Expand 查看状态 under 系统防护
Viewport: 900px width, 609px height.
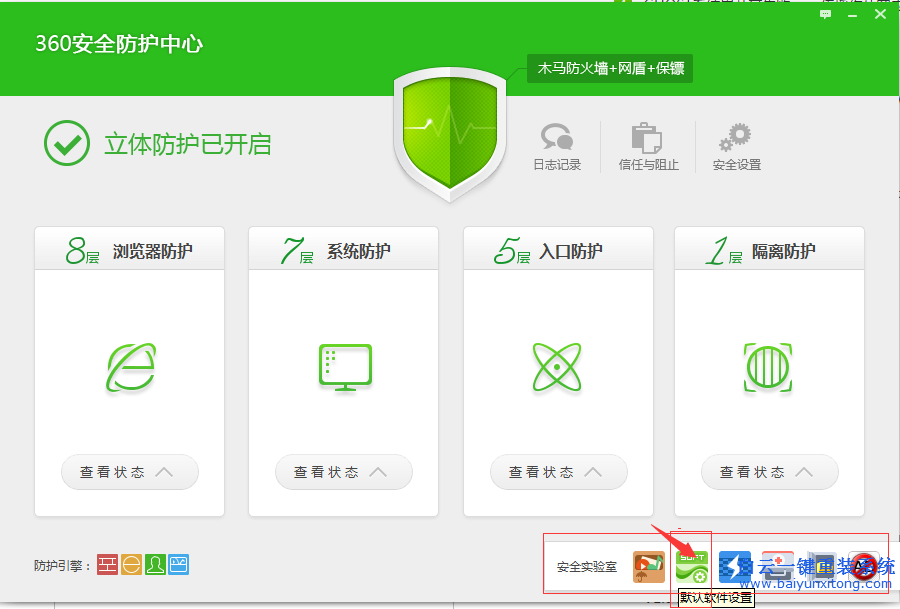tap(344, 472)
